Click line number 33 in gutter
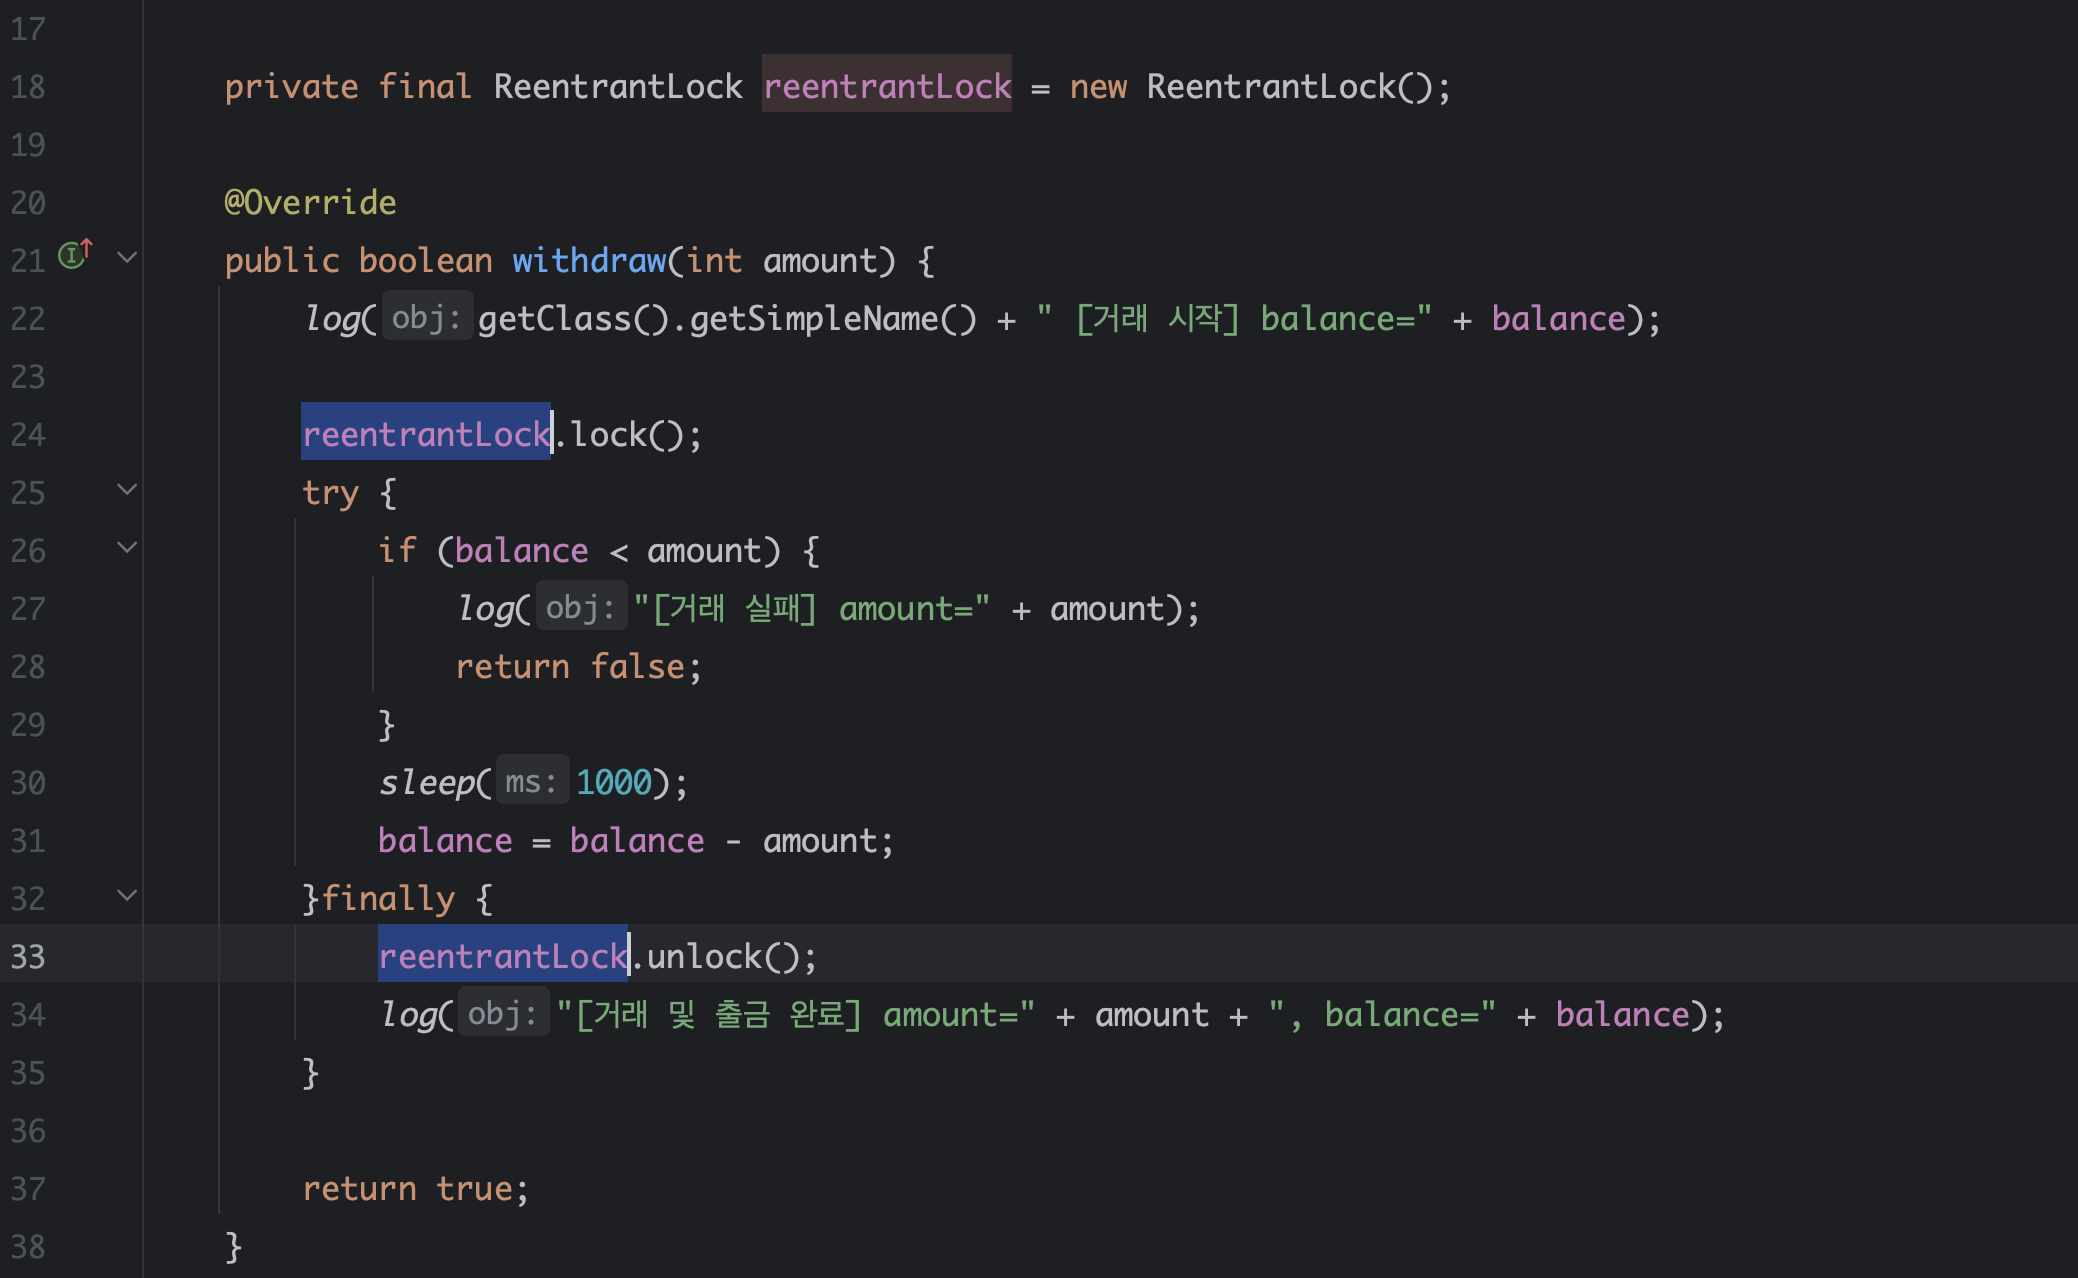The width and height of the screenshot is (2078, 1278). point(28,957)
